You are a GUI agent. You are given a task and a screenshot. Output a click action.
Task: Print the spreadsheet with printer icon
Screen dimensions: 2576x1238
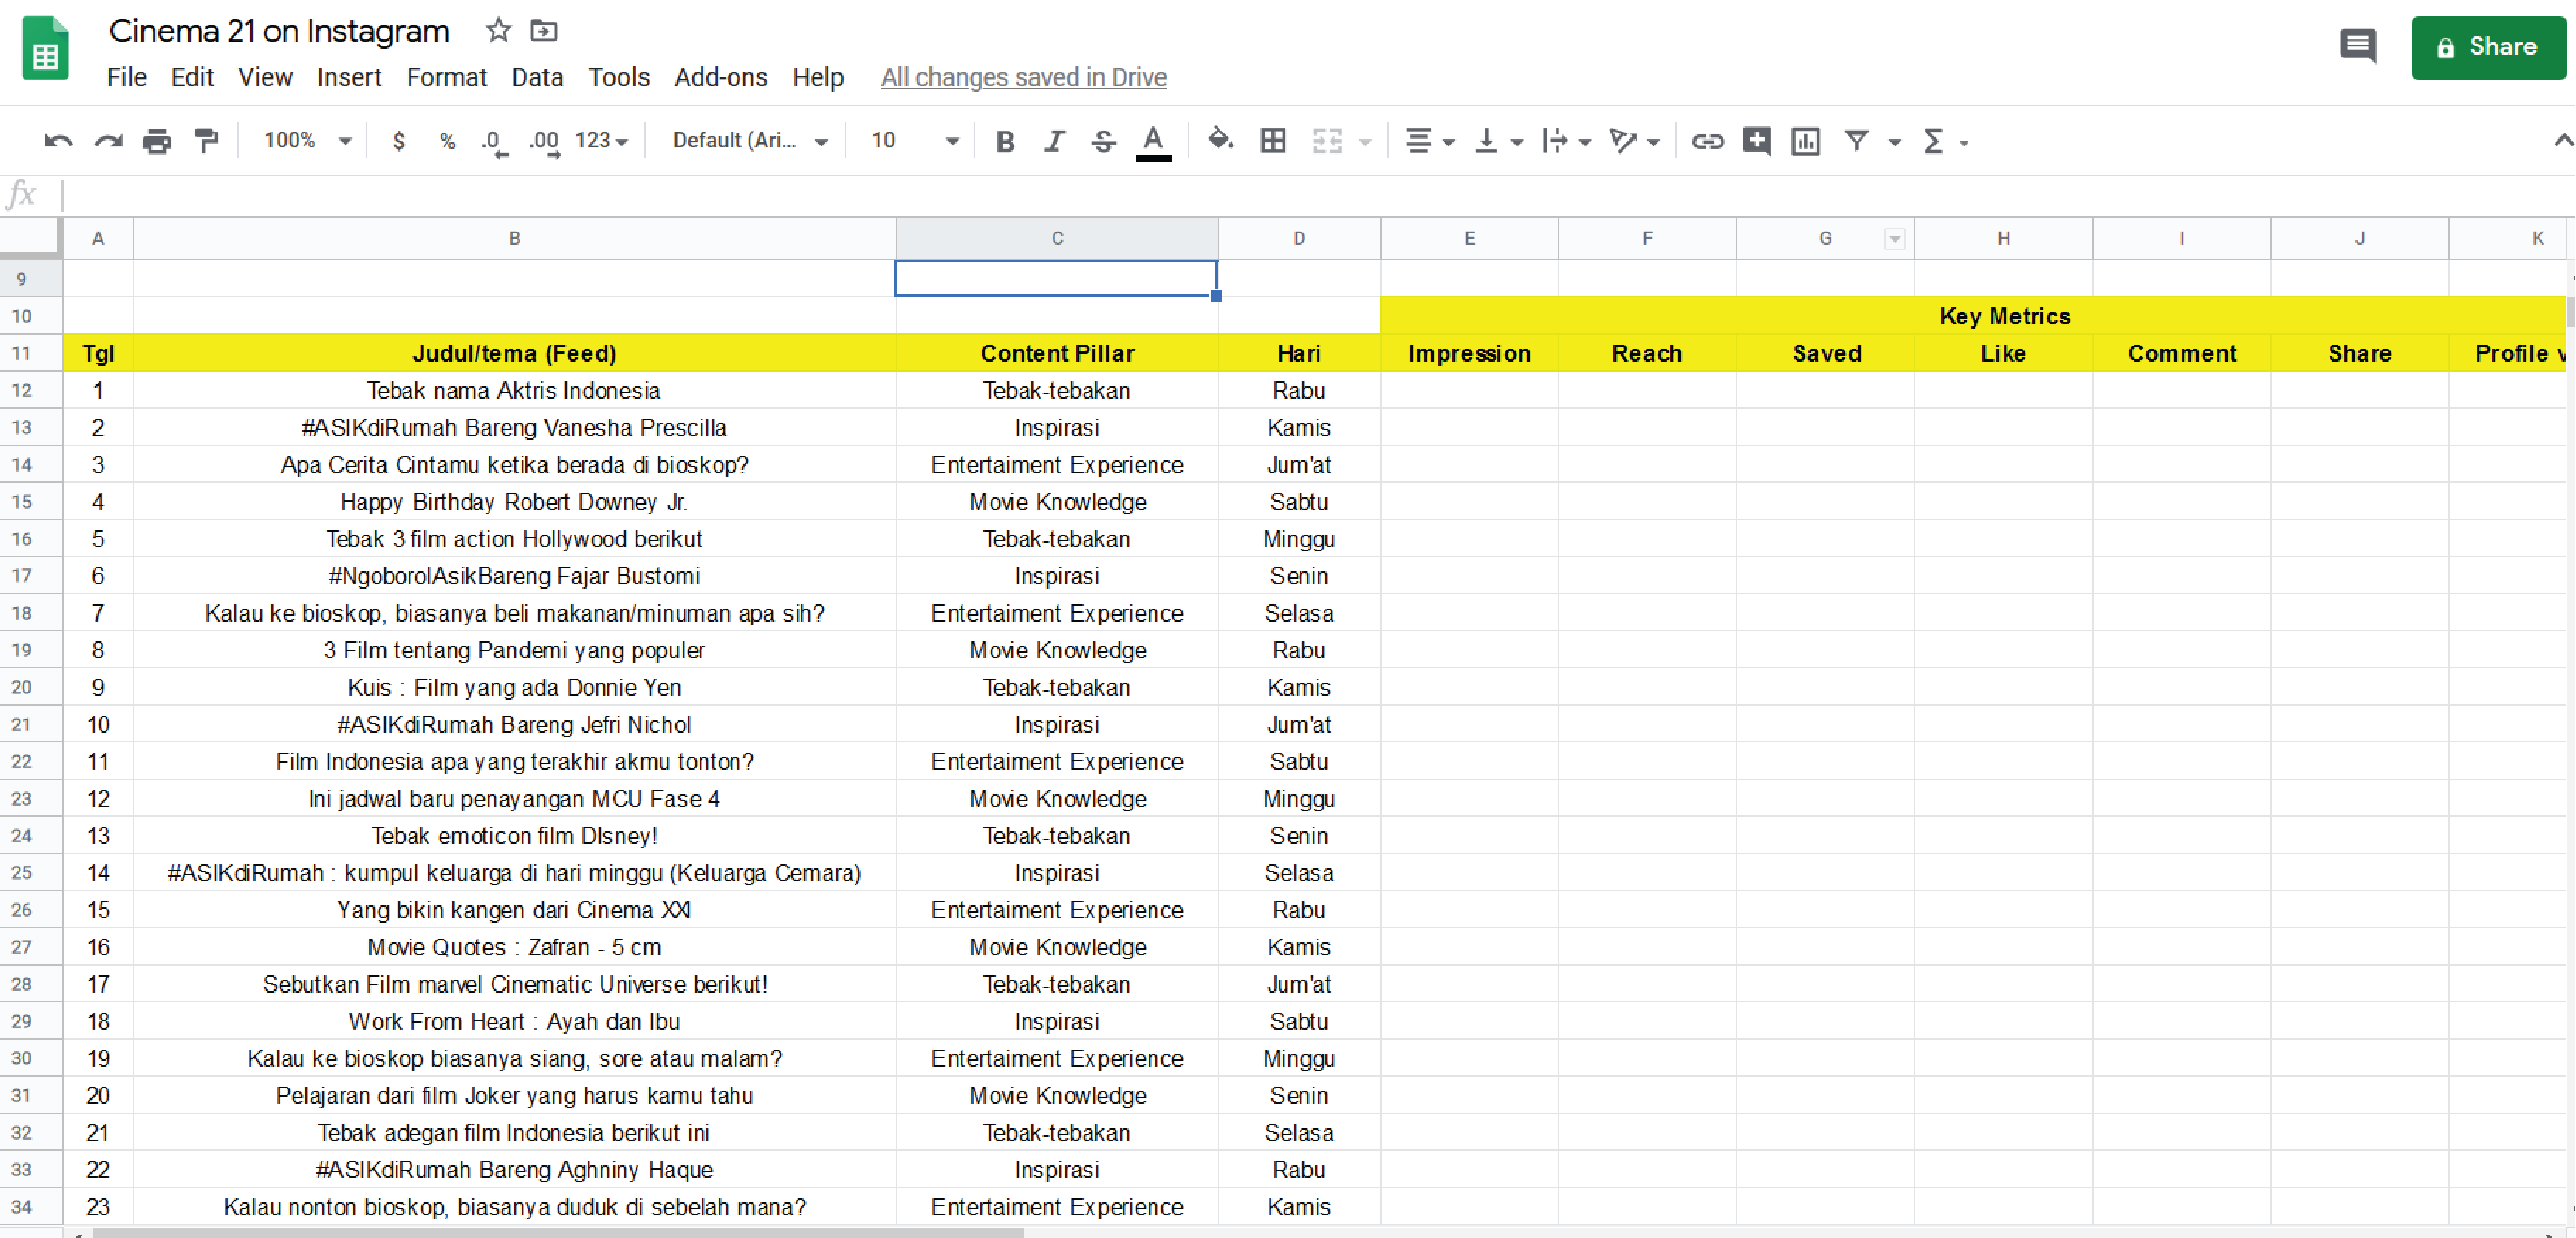[x=157, y=141]
